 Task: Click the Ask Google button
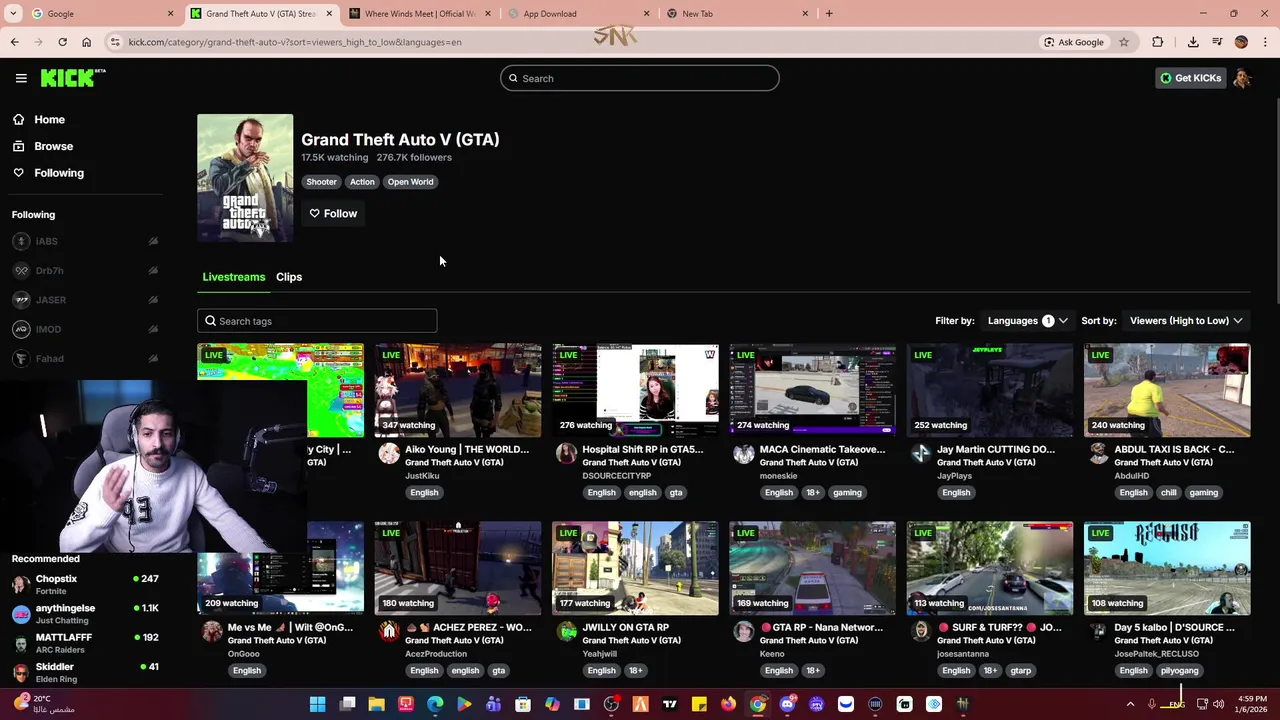pos(1074,42)
